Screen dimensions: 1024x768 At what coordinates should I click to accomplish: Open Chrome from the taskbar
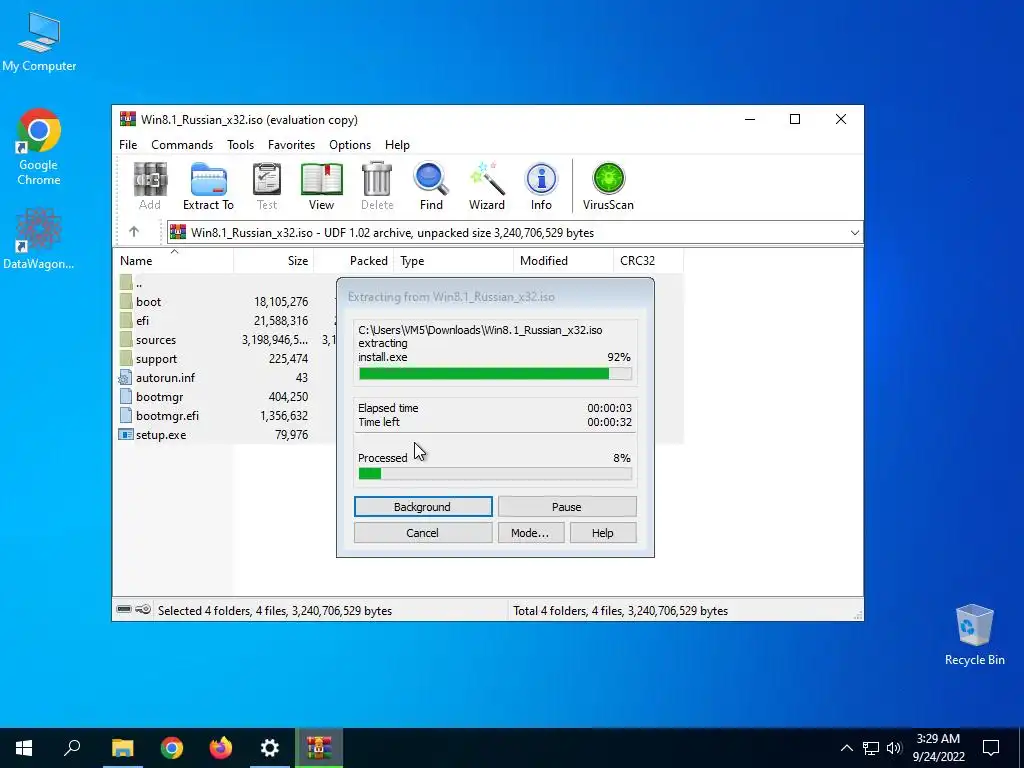172,748
